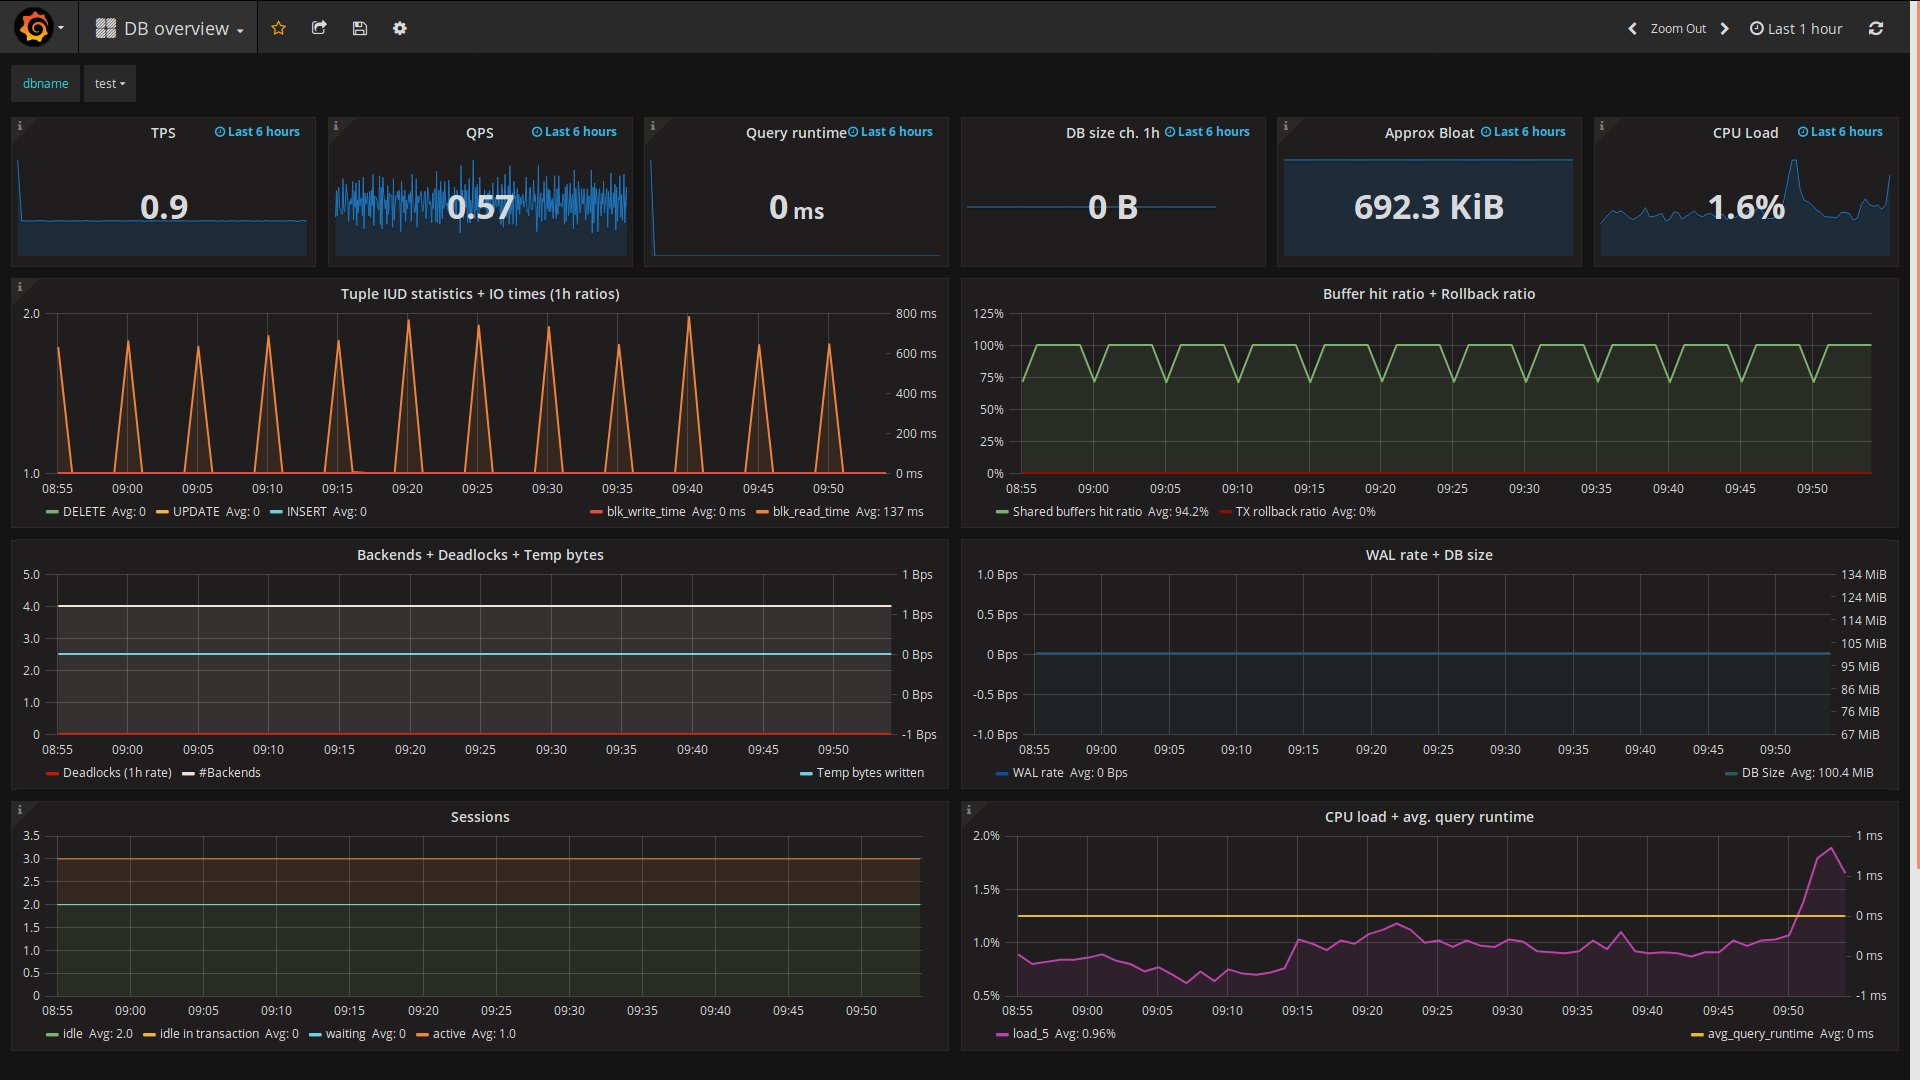
Task: Open the Grafana logo main menu
Action: pos(34,28)
